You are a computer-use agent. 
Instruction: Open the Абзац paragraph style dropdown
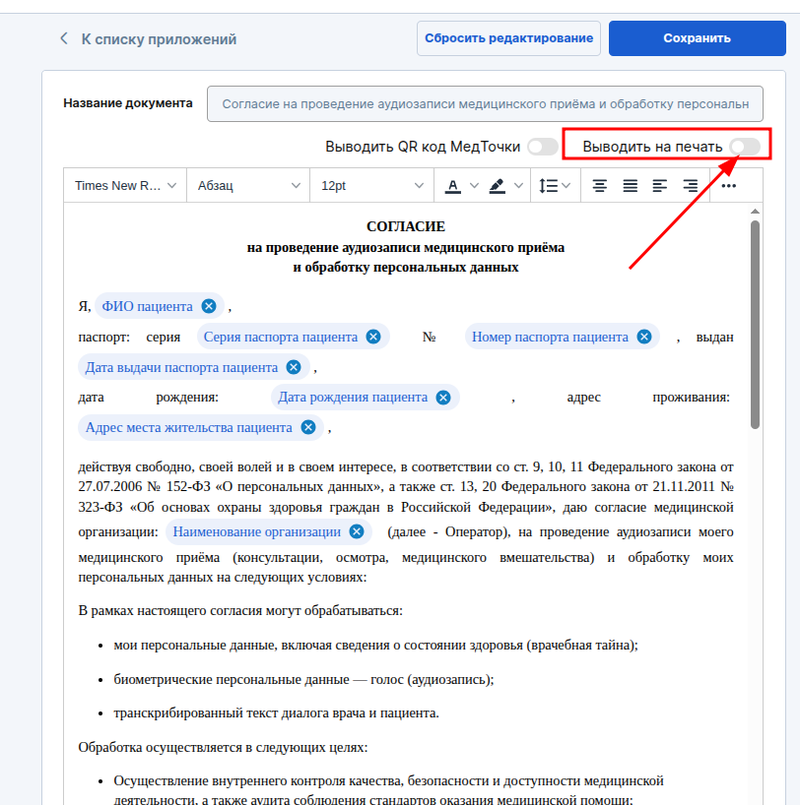pos(249,186)
